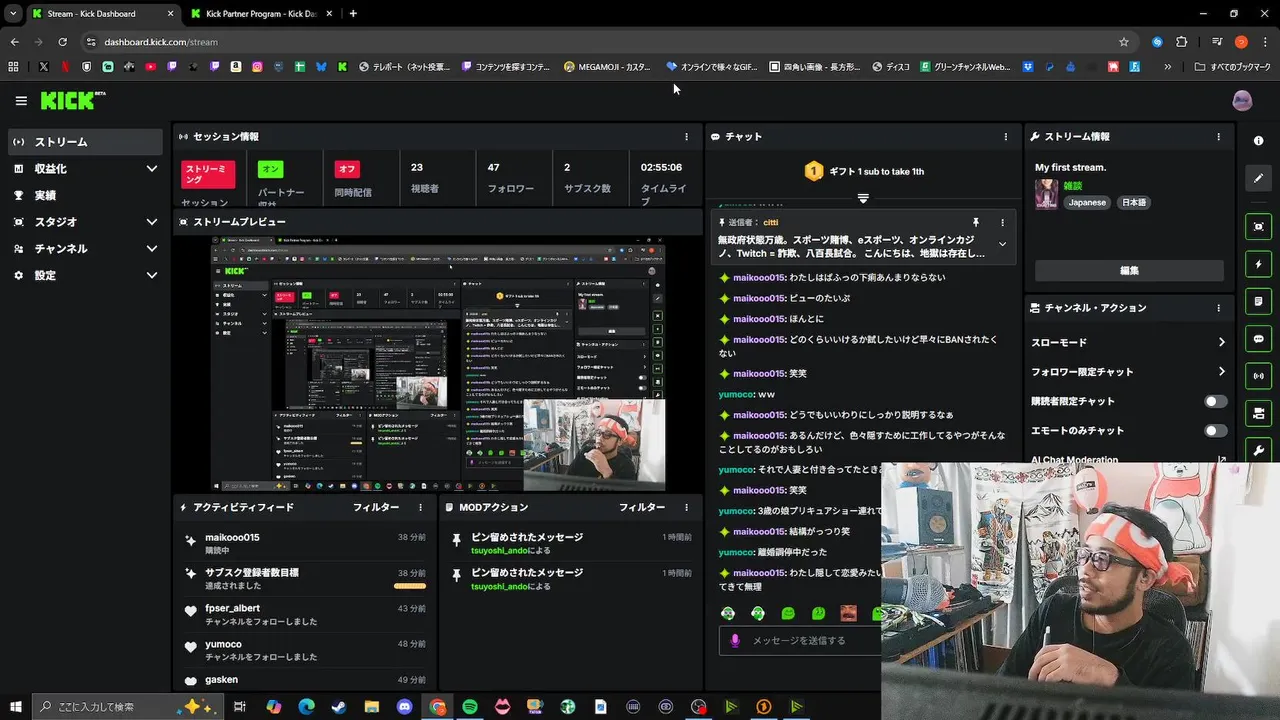Click the 編集 button in stream info
The image size is (1280, 720).
[1129, 271]
